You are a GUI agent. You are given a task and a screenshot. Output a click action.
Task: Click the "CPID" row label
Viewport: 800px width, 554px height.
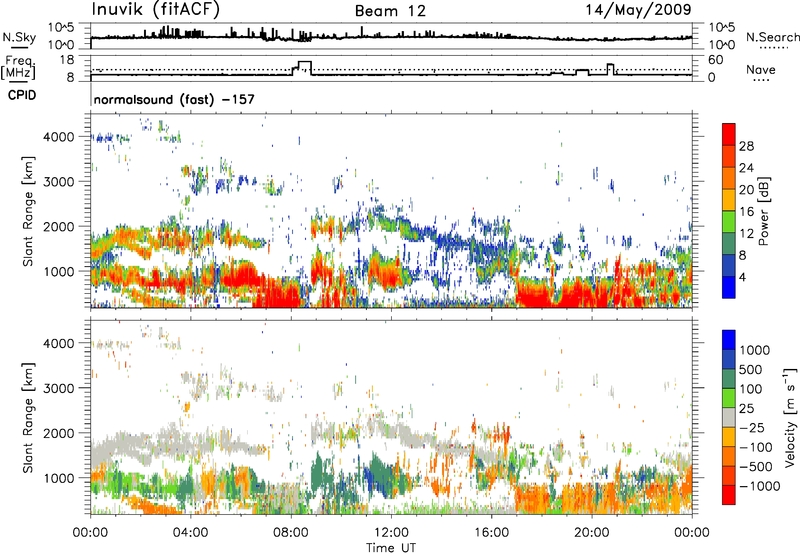click(22, 95)
